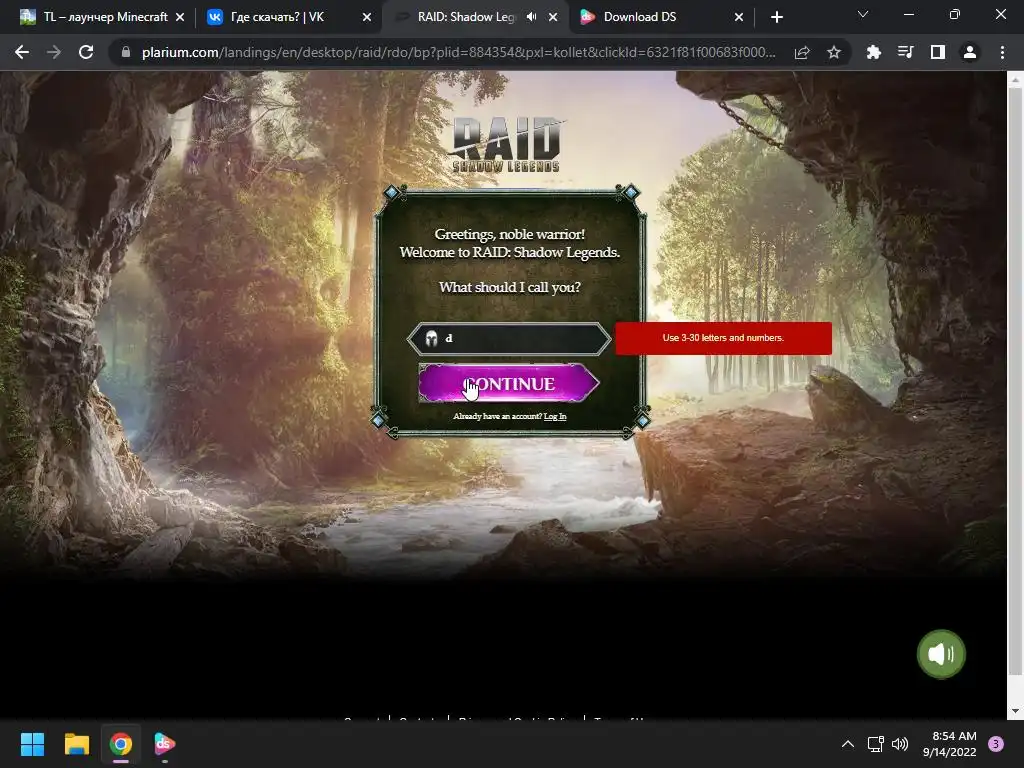Viewport: 1024px width, 768px height.
Task: Mute the RAID tab audio indicator
Action: point(532,17)
